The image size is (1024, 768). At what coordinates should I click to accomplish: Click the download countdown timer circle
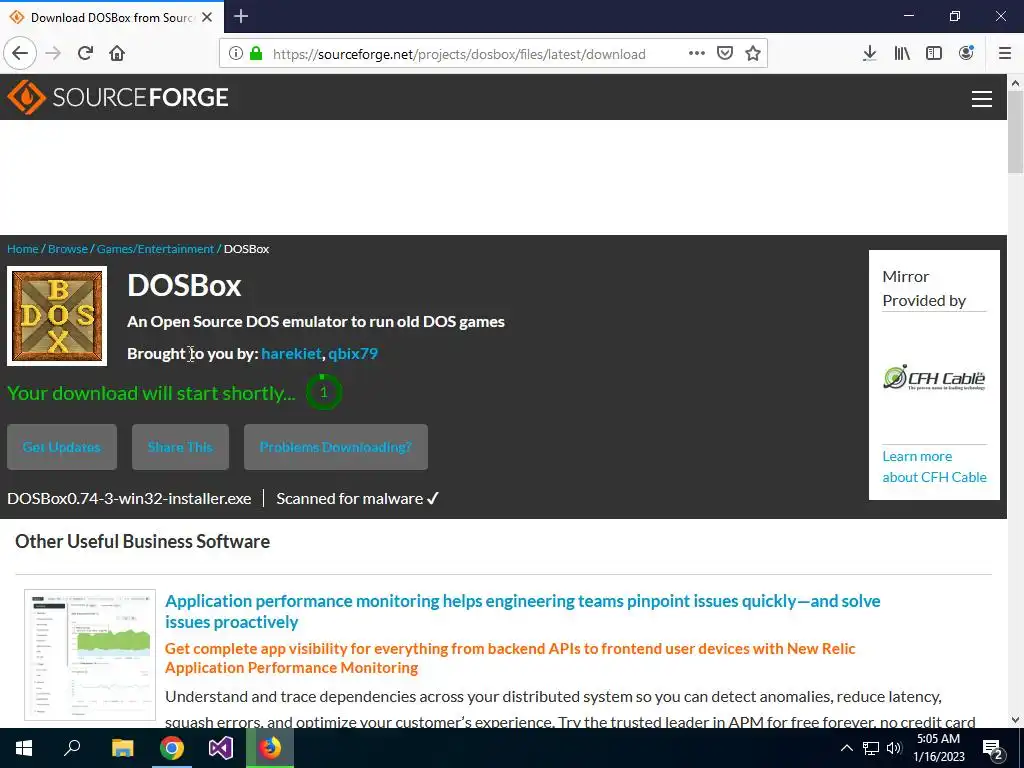click(323, 392)
